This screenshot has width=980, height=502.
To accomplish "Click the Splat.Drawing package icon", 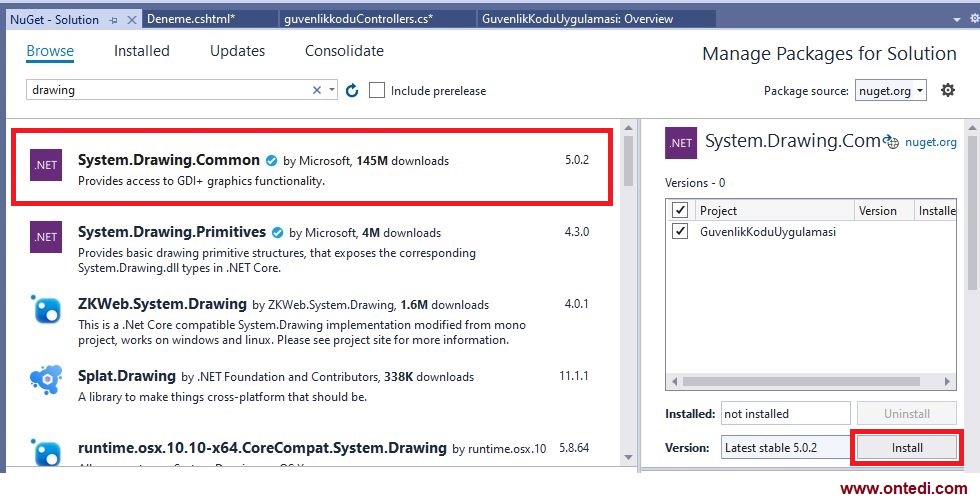I will 46,381.
